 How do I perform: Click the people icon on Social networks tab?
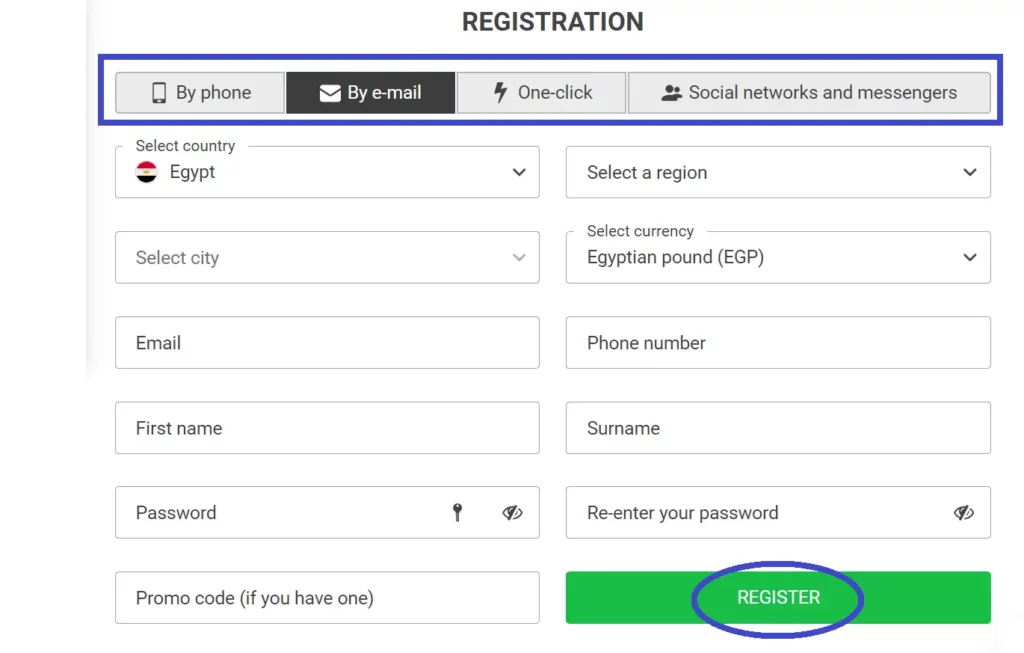coord(672,92)
